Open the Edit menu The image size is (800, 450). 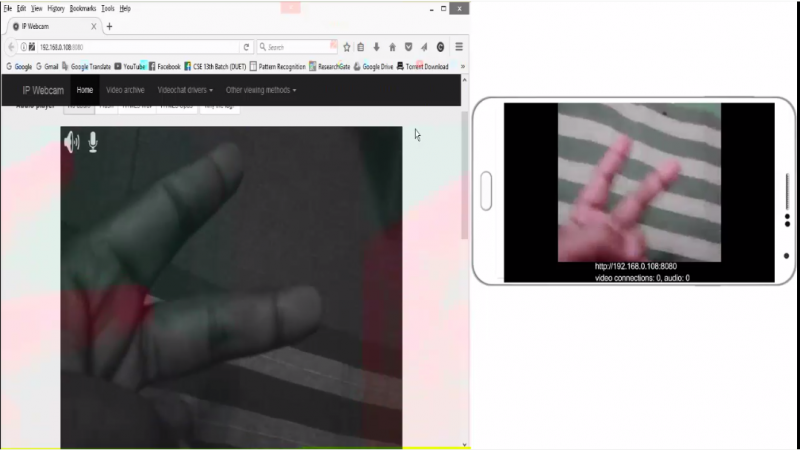pos(21,8)
